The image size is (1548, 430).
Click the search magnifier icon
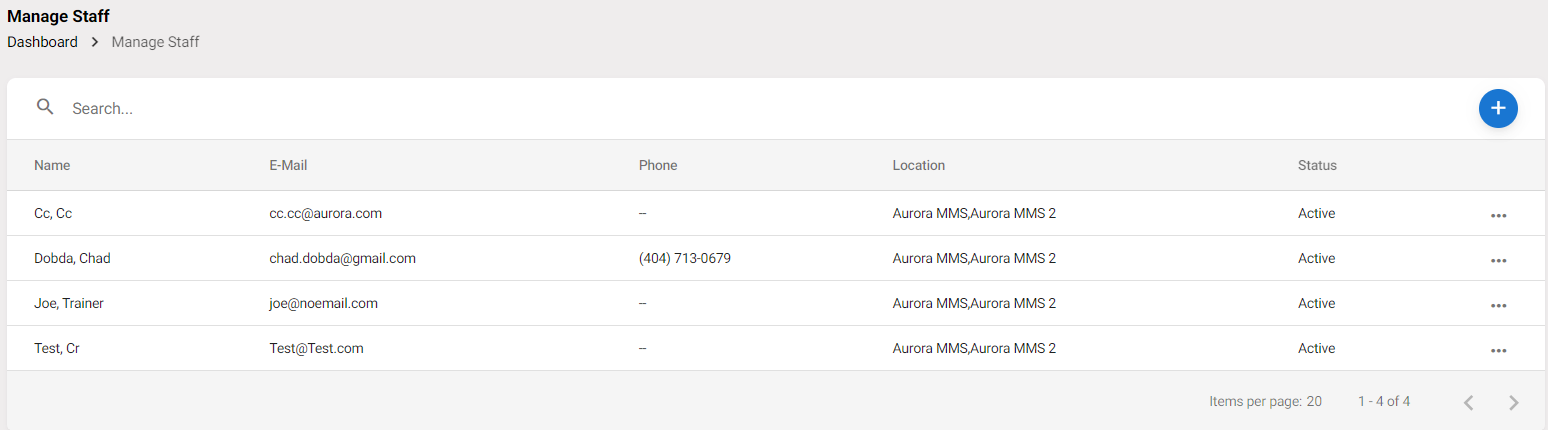click(45, 107)
